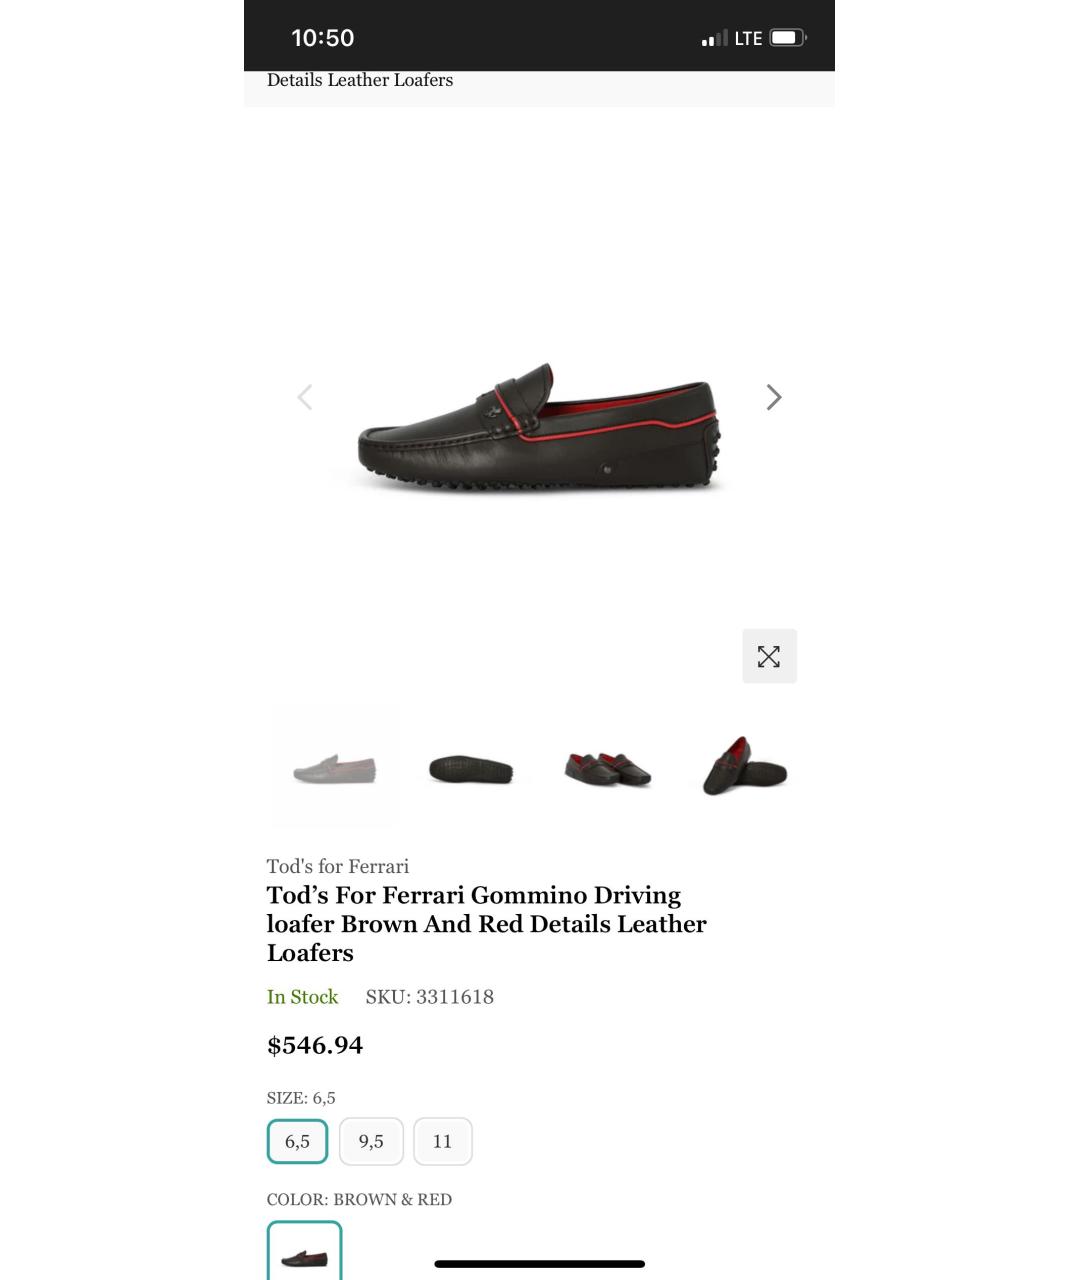This screenshot has width=1080, height=1280.
Task: Open the Tod's for Ferrari brand link
Action: point(338,866)
